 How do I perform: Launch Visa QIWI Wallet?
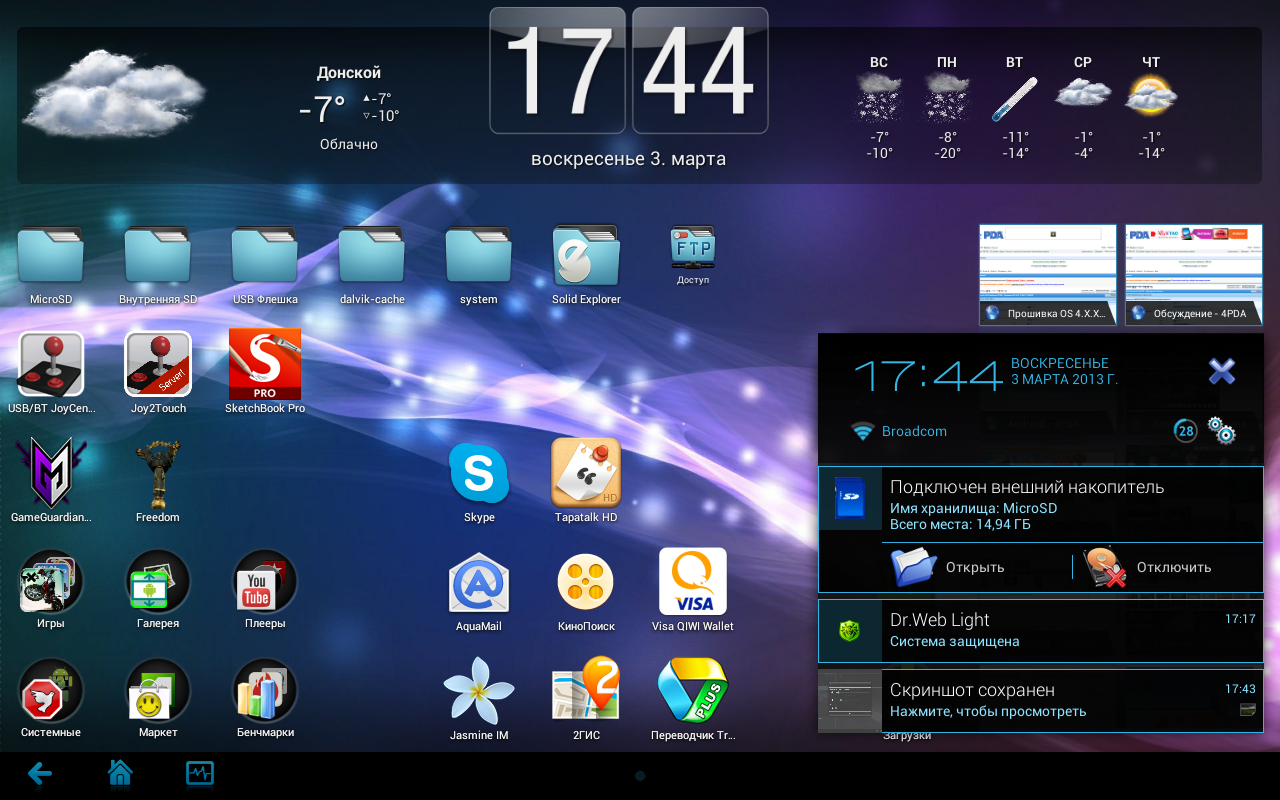click(x=693, y=583)
